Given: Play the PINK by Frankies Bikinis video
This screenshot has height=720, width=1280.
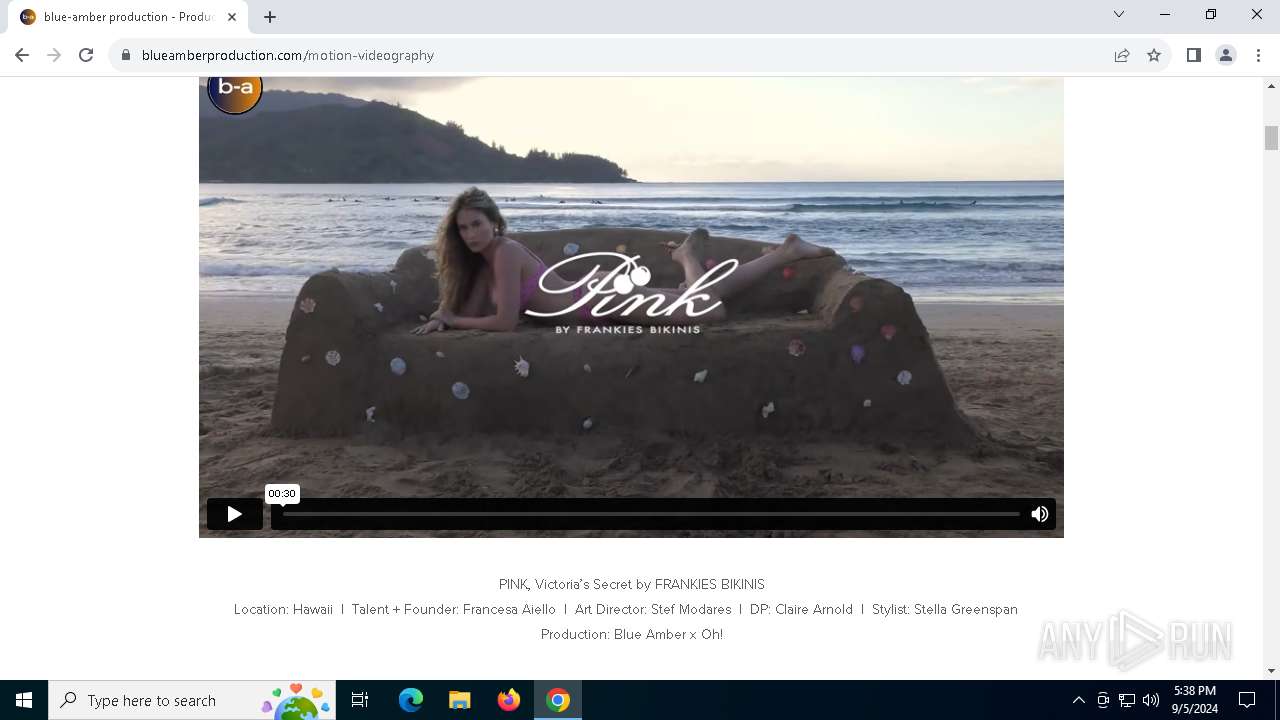Looking at the screenshot, I should pos(234,514).
